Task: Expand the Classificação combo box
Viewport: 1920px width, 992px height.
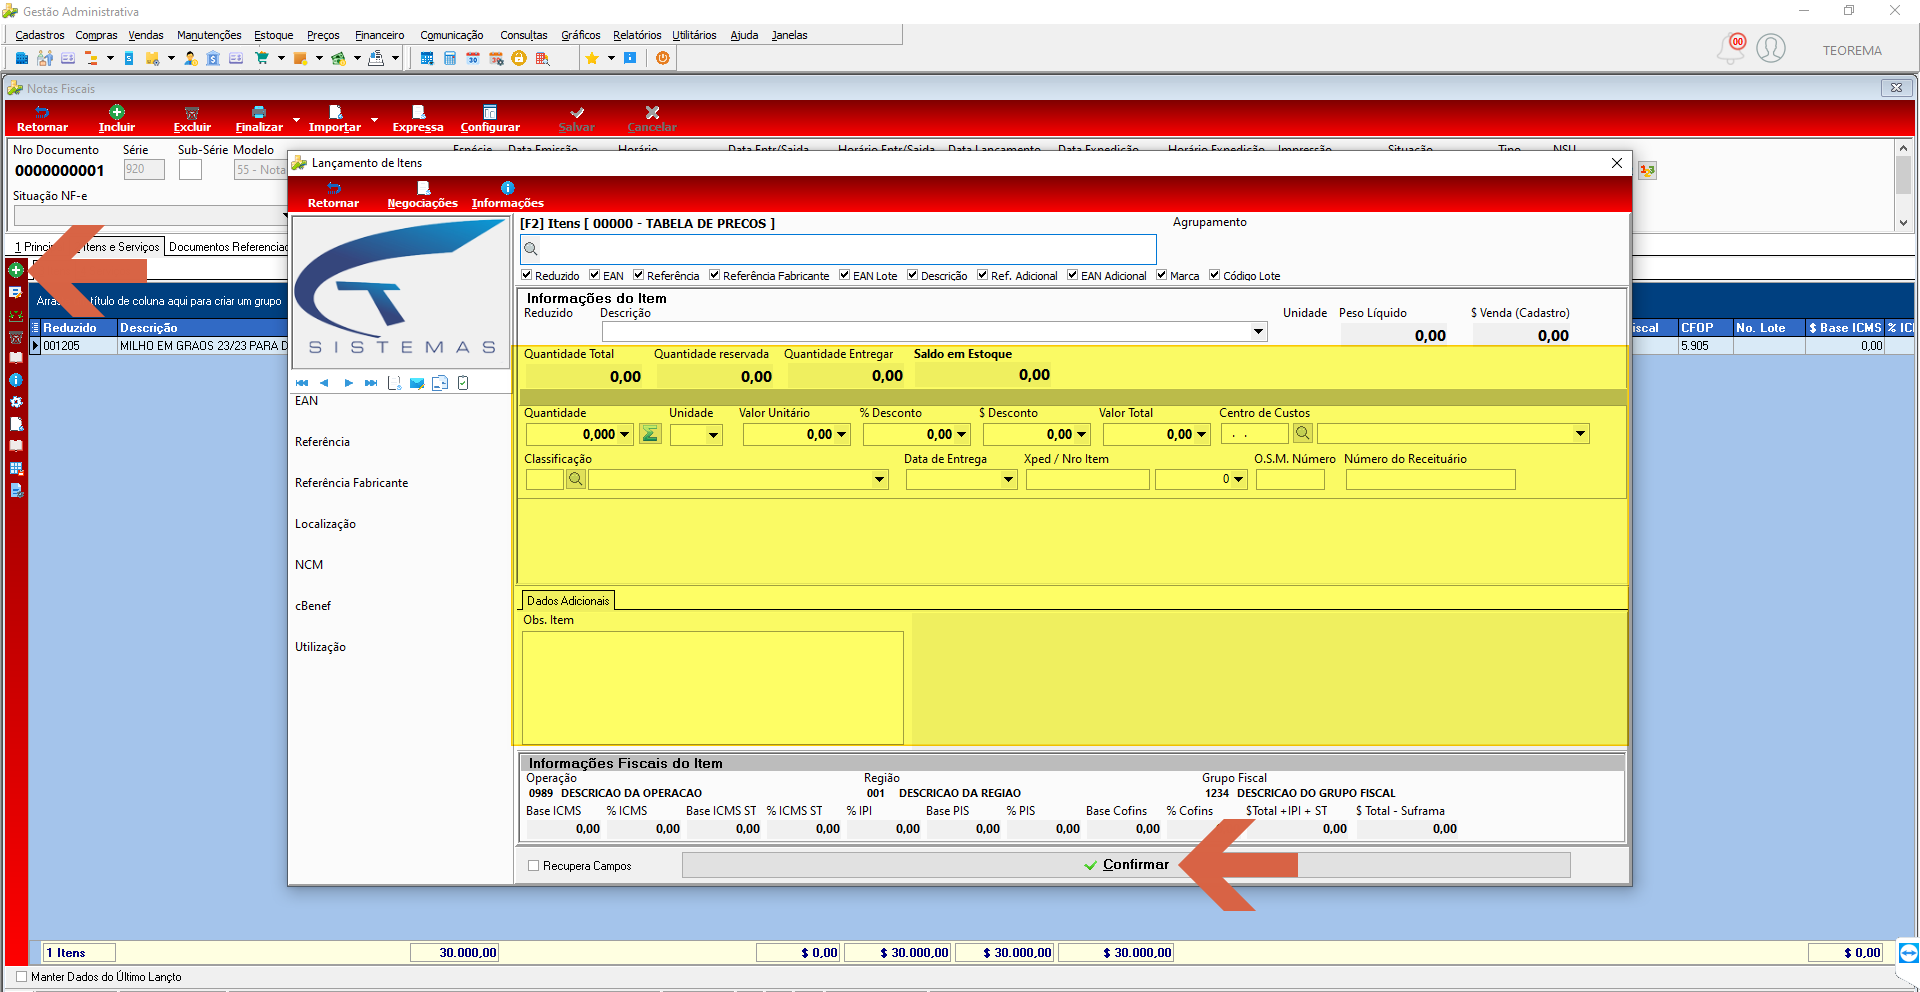Action: point(880,480)
